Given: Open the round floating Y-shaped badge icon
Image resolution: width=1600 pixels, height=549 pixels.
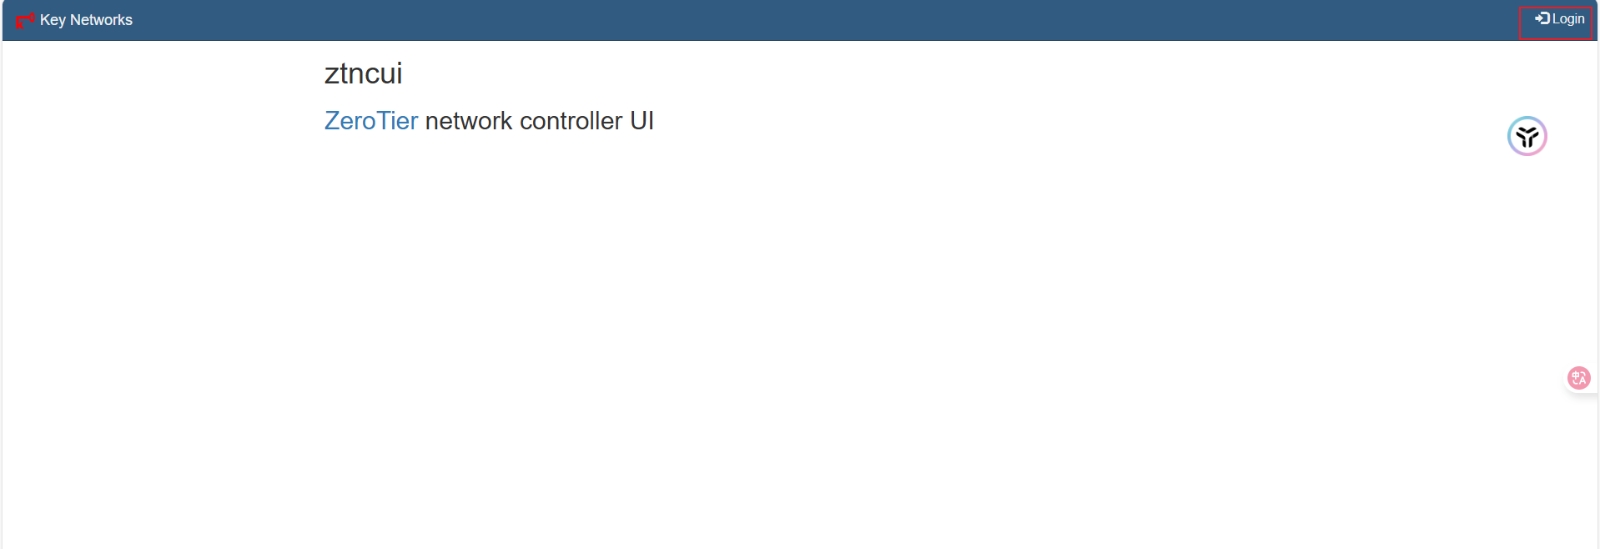Looking at the screenshot, I should [x=1527, y=137].
